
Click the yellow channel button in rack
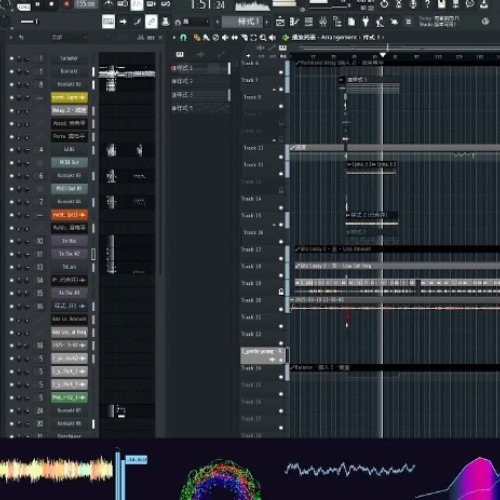point(69,97)
